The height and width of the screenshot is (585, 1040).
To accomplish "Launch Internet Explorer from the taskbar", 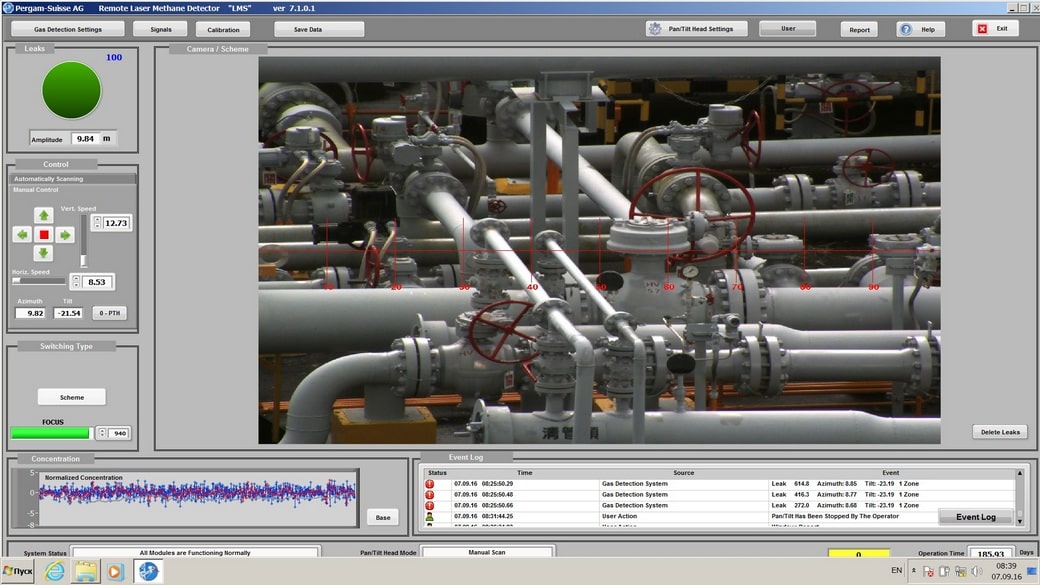I will click(x=54, y=570).
